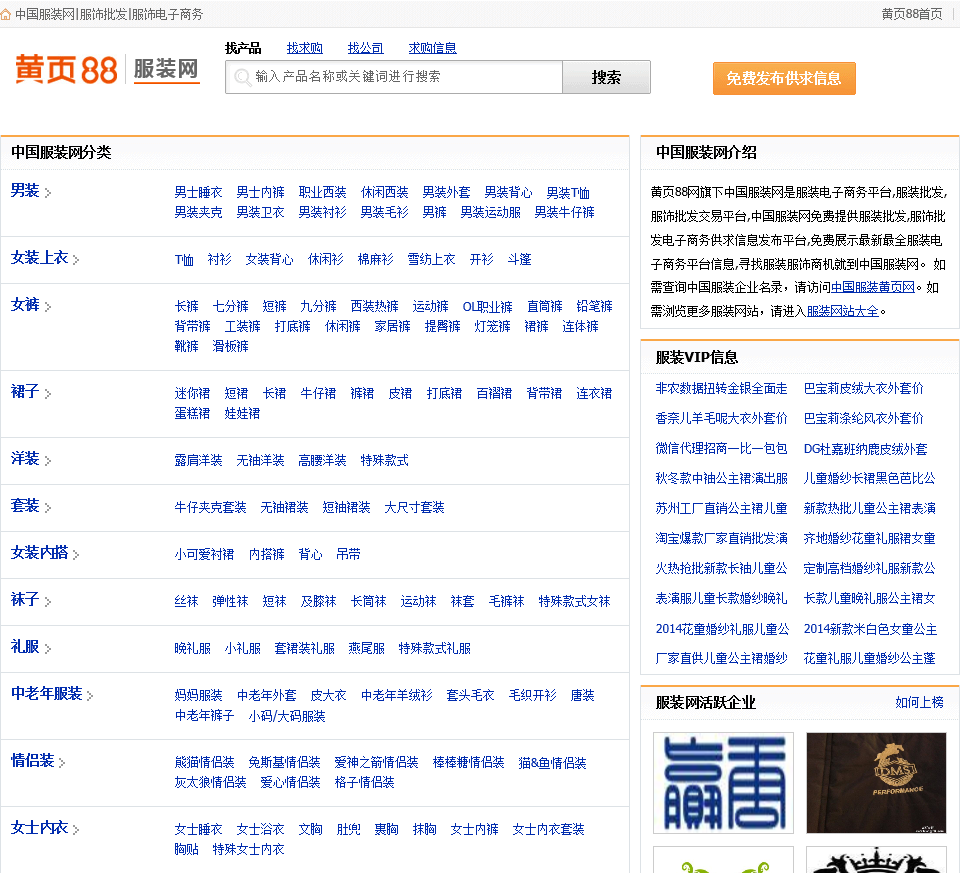Screen dimensions: 960x873
Task: Switch to the 求购信息 tab
Action: coord(432,48)
